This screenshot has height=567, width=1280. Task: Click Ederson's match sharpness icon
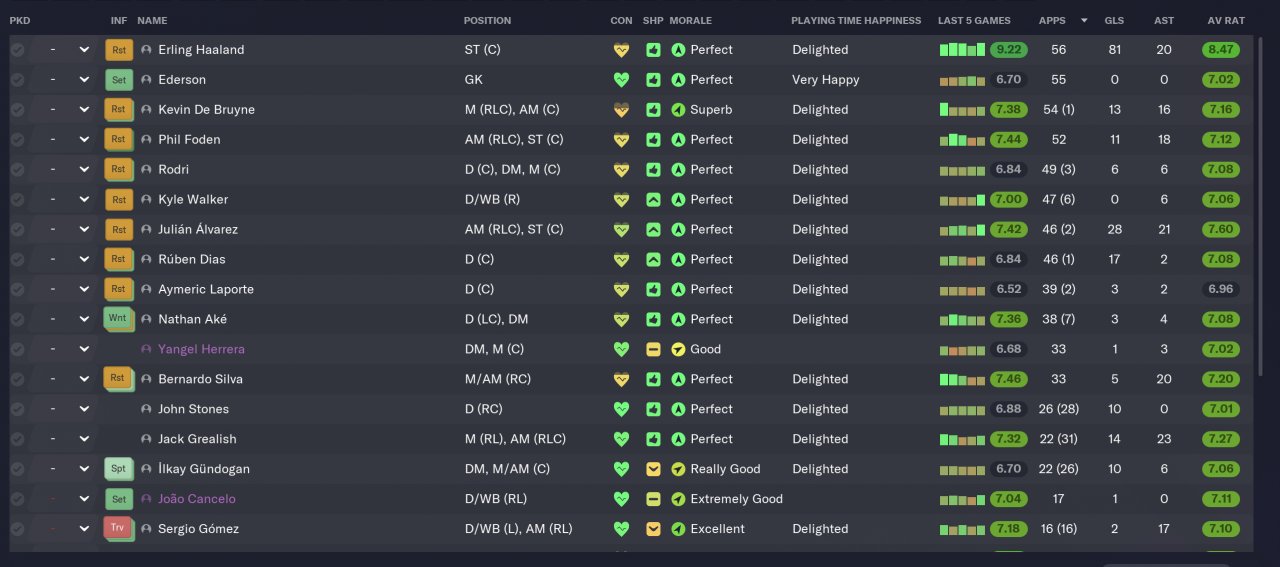[653, 80]
